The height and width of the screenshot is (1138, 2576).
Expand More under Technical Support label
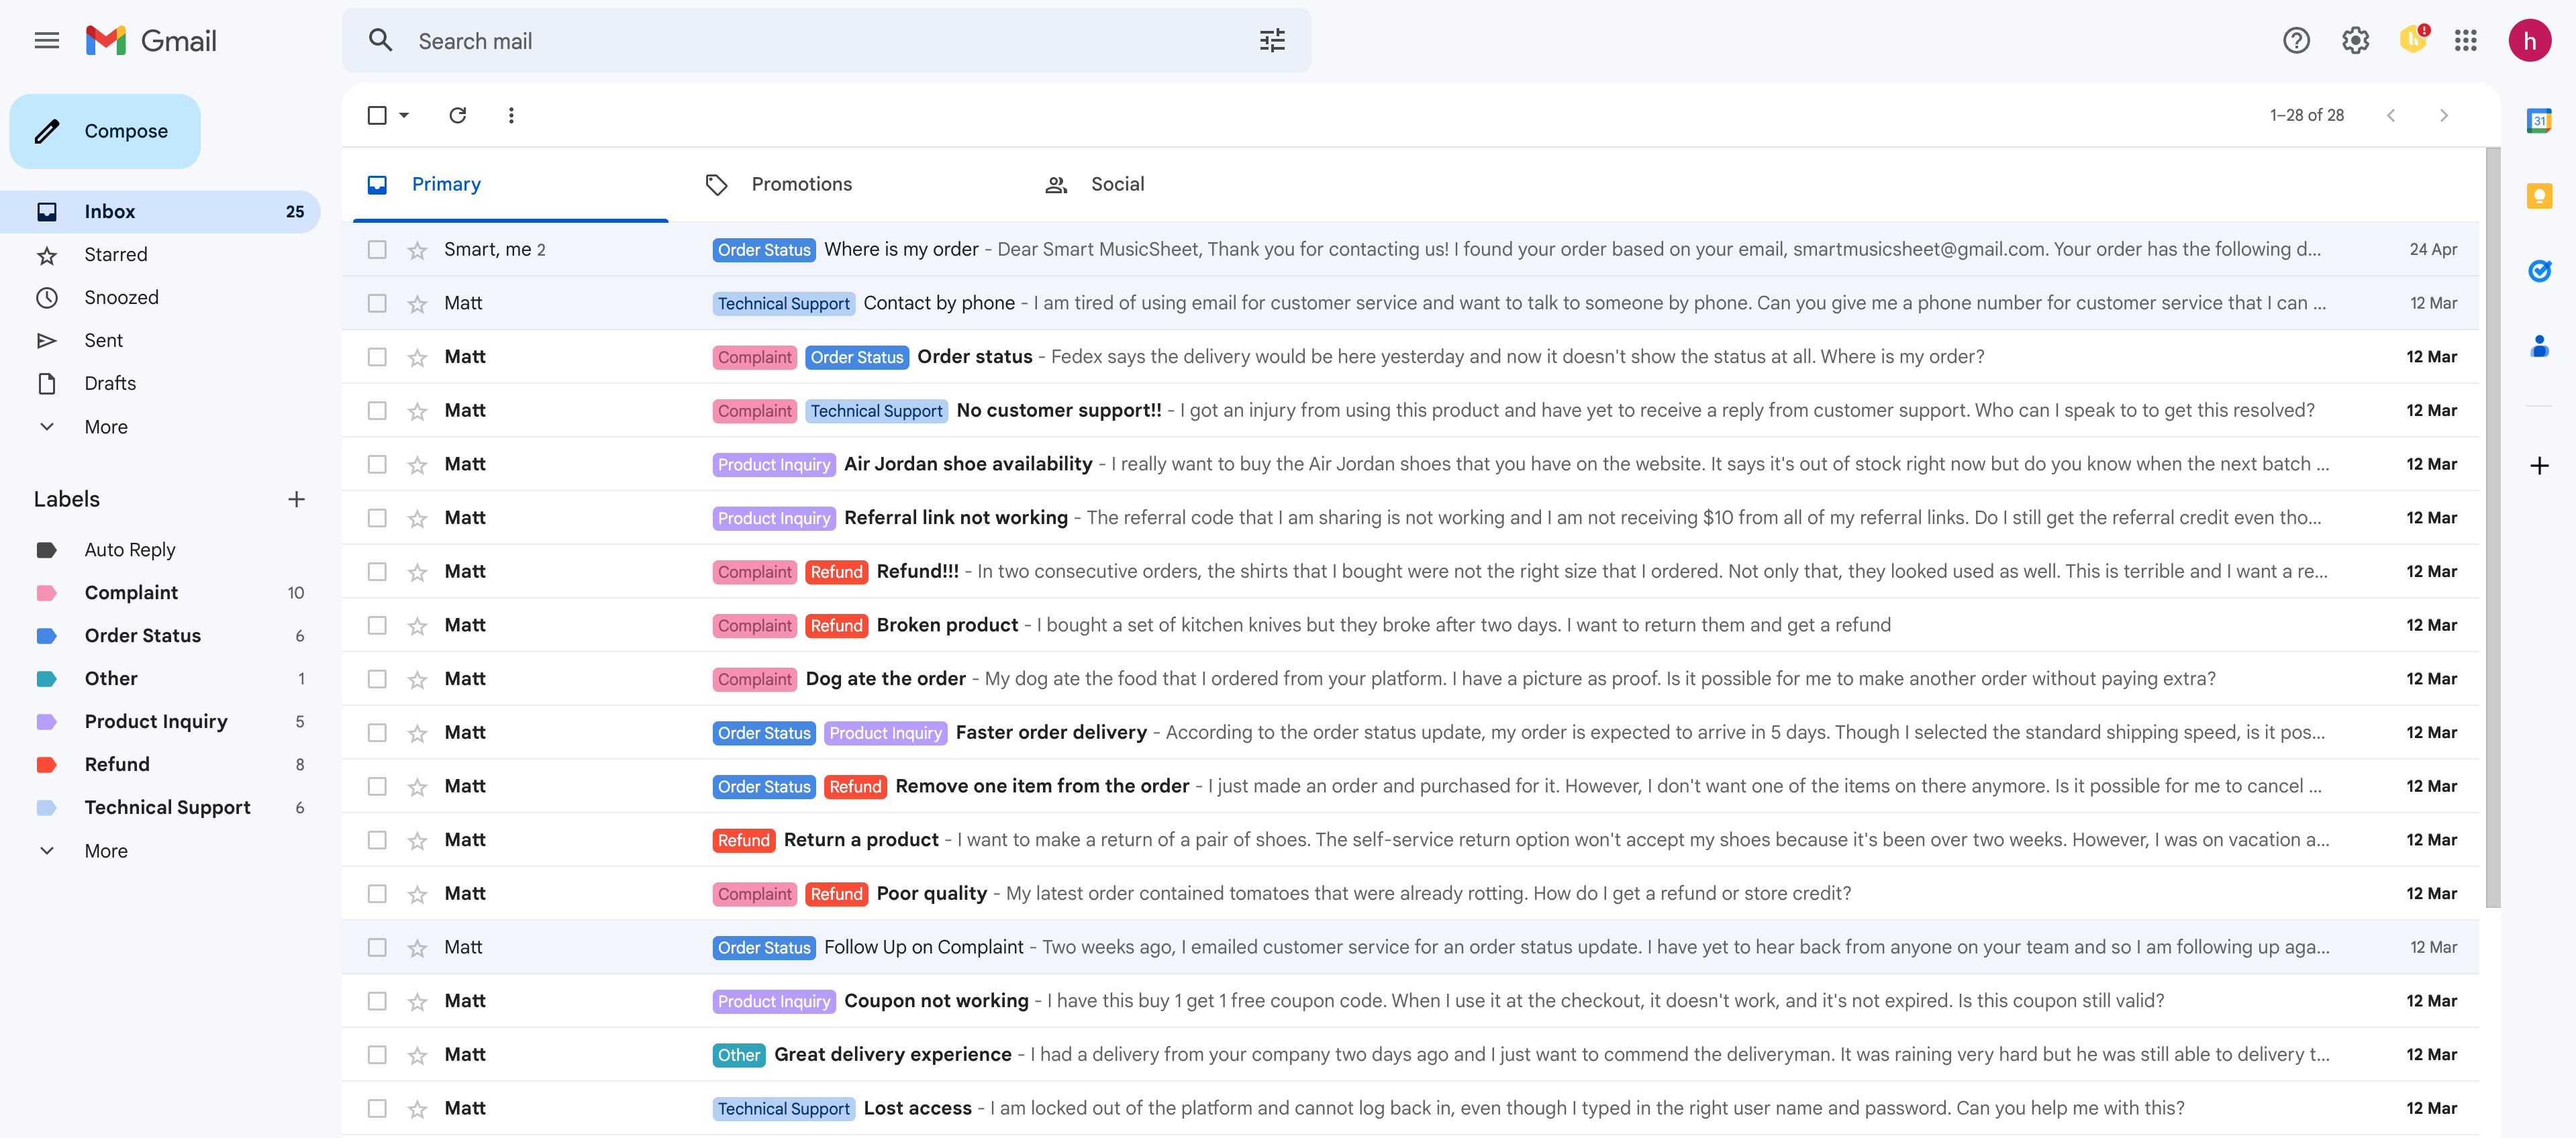tap(105, 851)
